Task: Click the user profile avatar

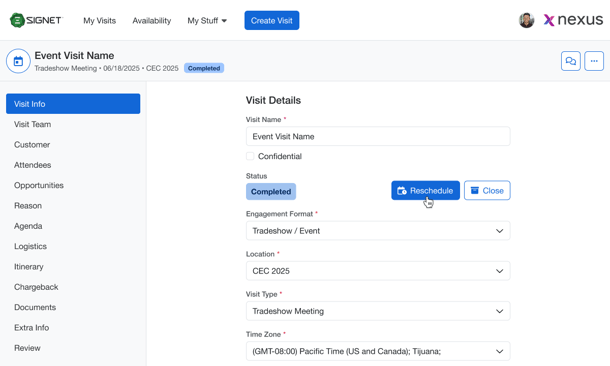Action: (x=526, y=20)
